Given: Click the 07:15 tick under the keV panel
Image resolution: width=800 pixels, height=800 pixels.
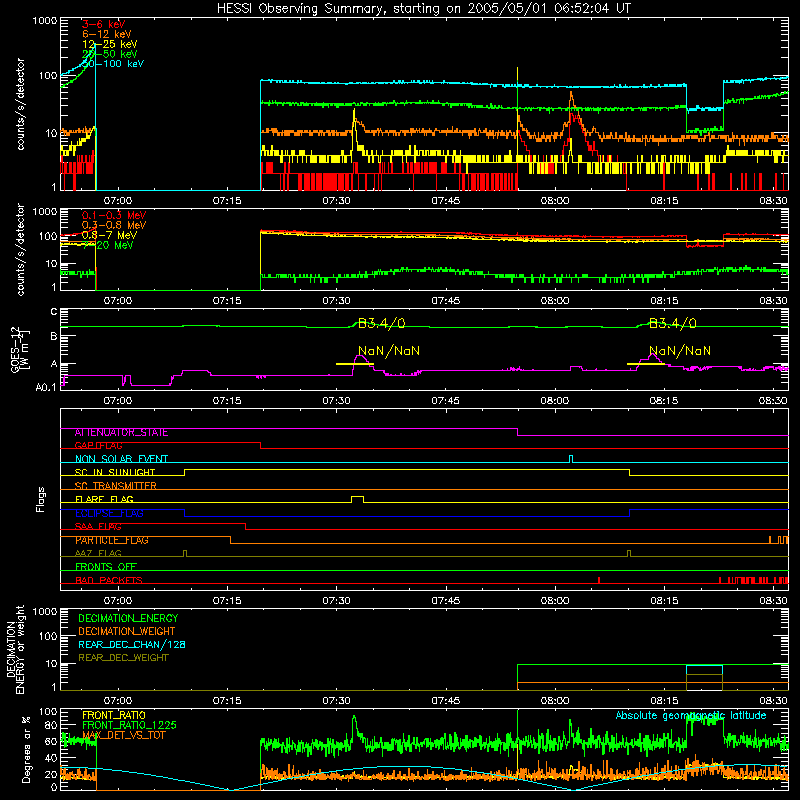Looking at the screenshot, I should click(x=227, y=201).
